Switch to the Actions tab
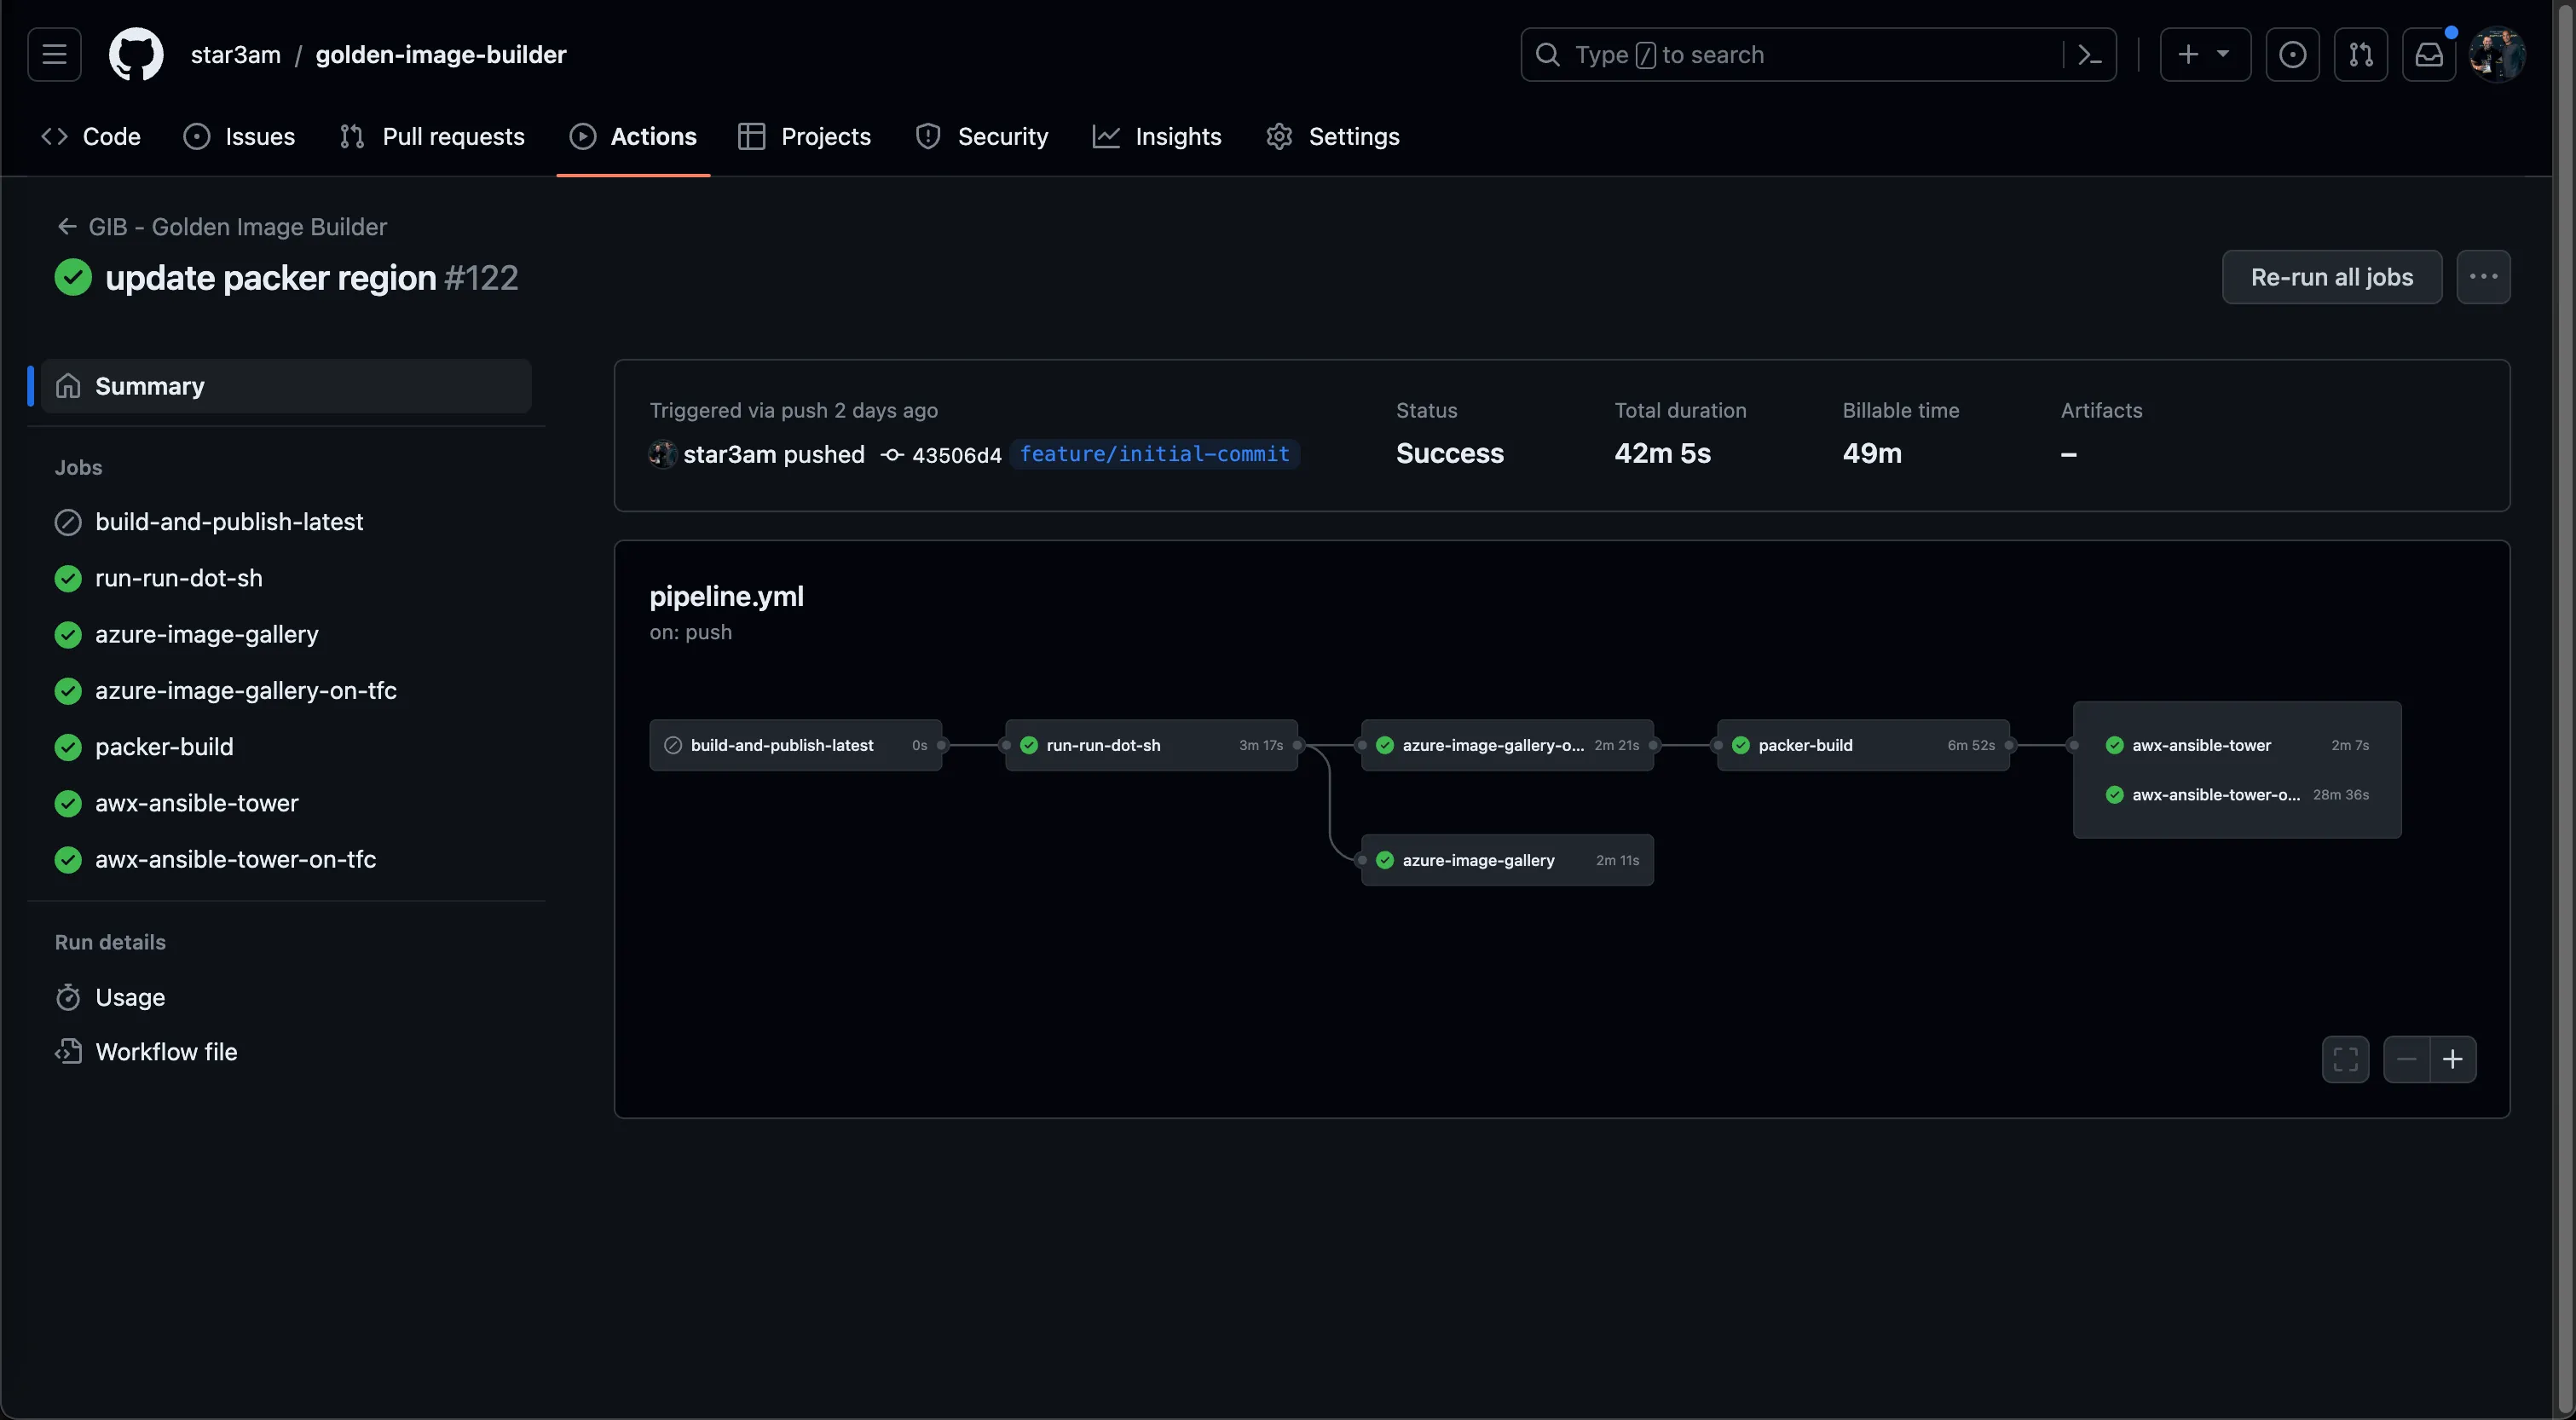Screen dimensions: 2576x1420 (x=633, y=136)
